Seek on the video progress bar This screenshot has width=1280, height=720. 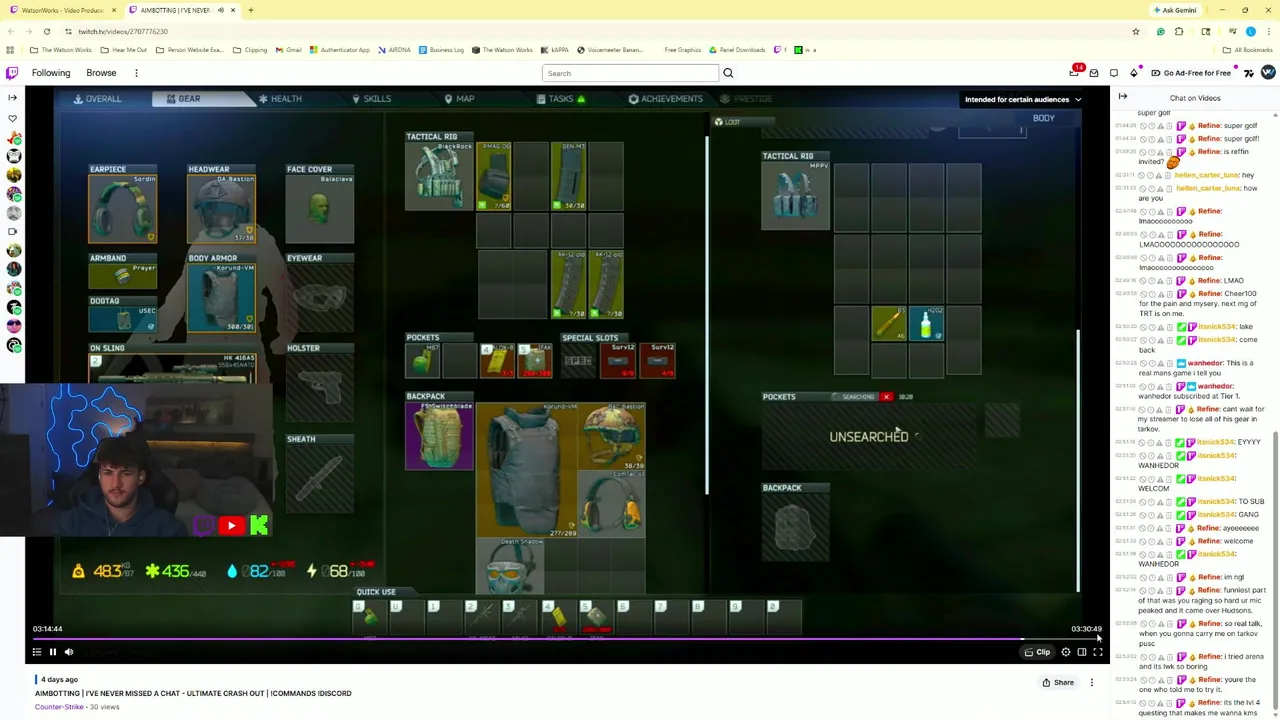click(x=567, y=638)
